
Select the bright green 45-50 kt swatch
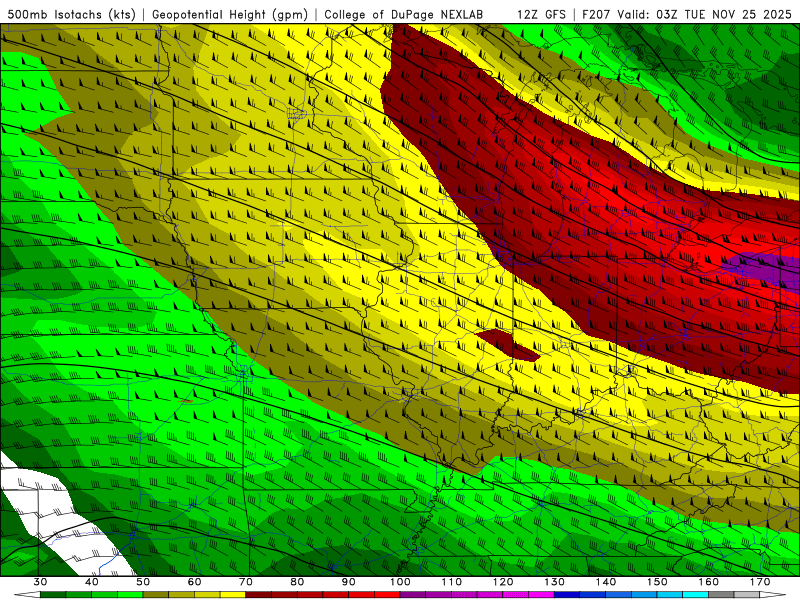click(130, 595)
